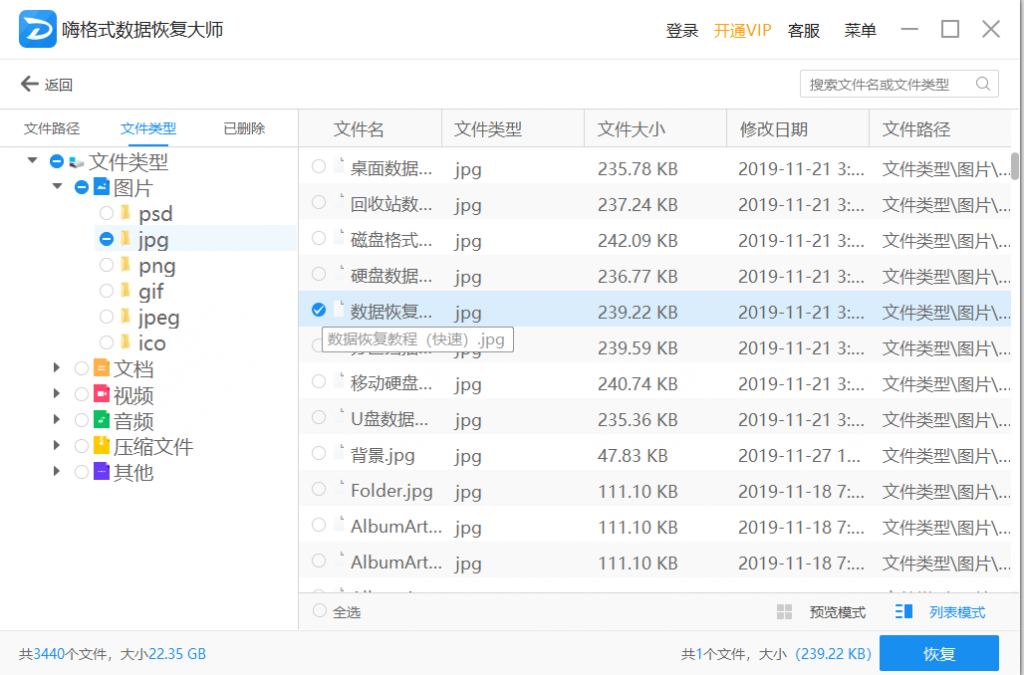Click the psd folder icon
1024x675 pixels.
tap(125, 213)
